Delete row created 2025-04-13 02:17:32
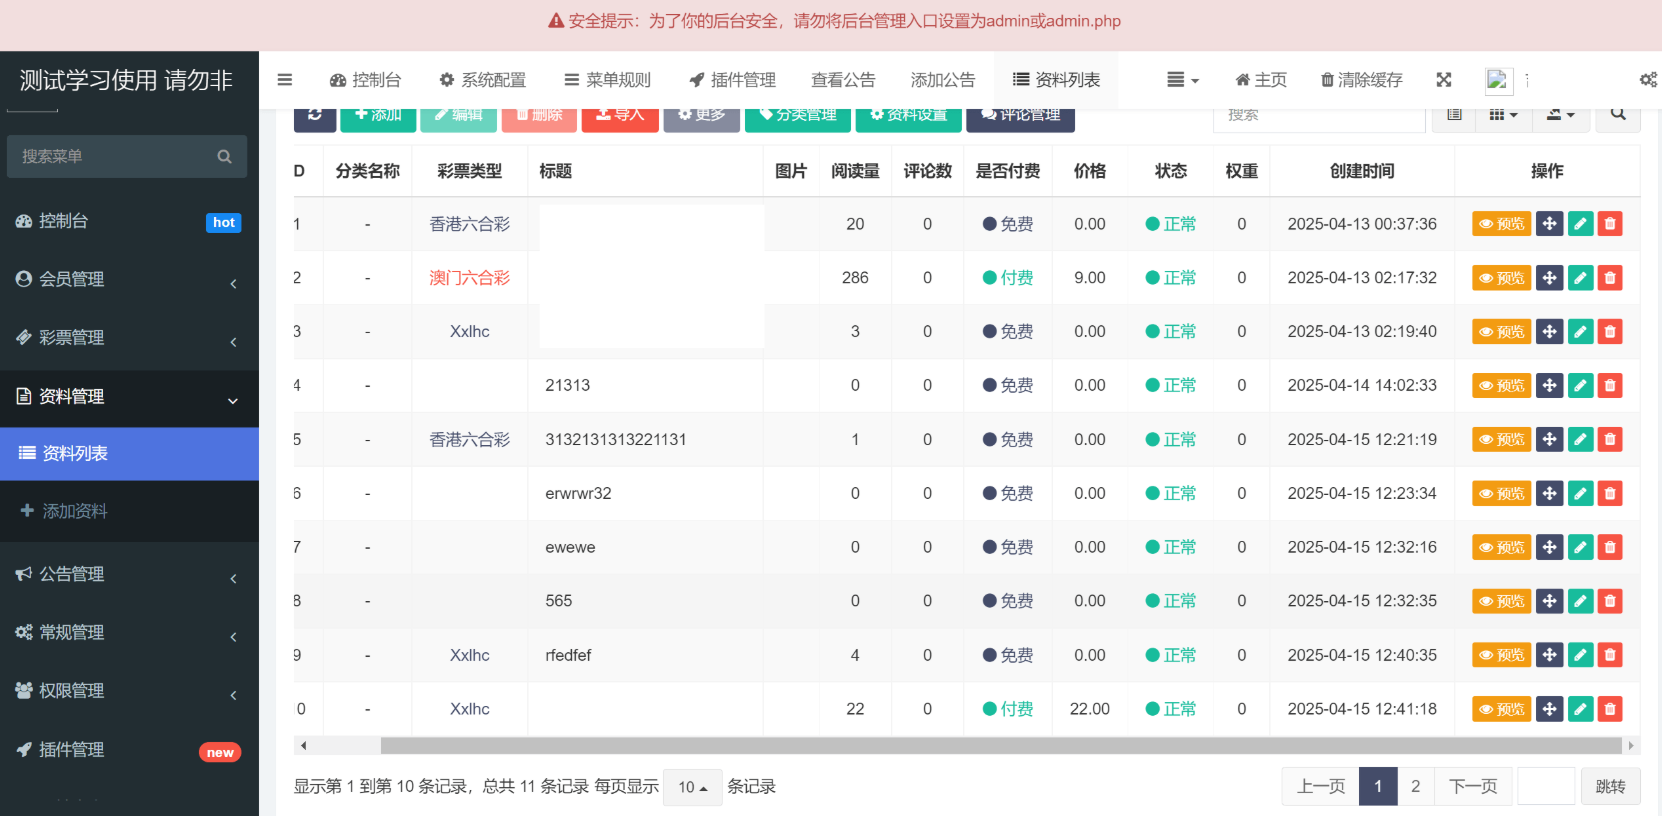Image resolution: width=1662 pixels, height=816 pixels. pyautogui.click(x=1610, y=278)
